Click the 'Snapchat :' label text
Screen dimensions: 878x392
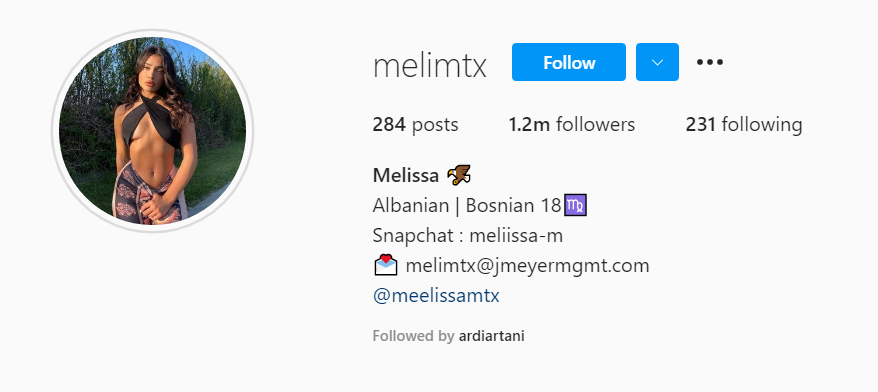(x=418, y=236)
